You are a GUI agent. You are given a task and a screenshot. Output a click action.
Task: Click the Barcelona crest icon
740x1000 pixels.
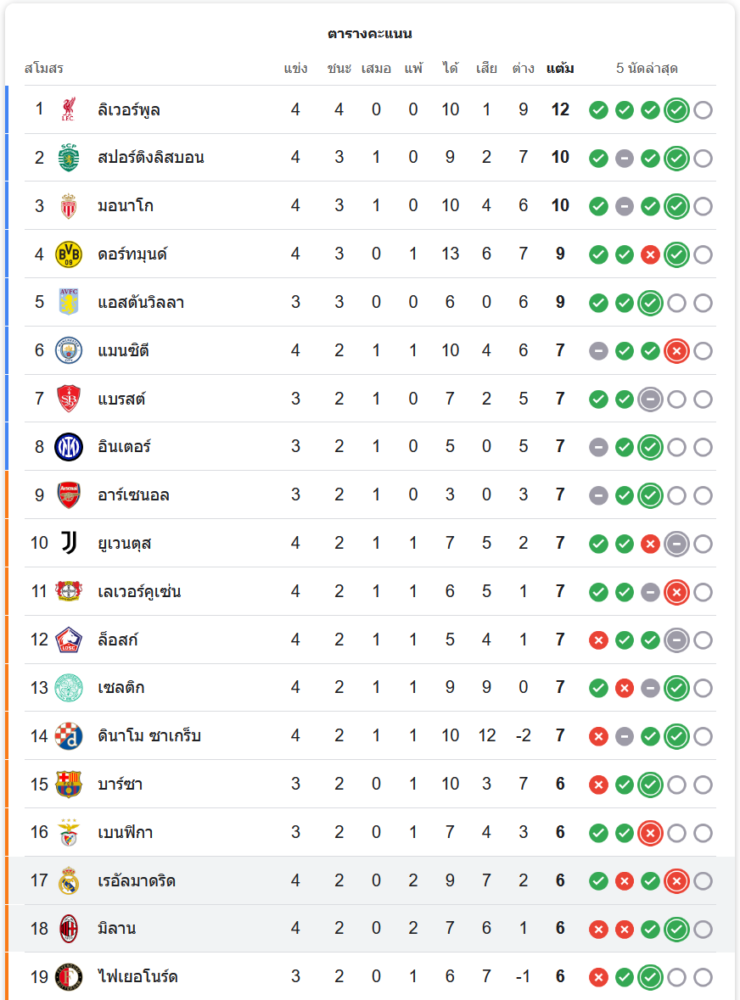[x=68, y=784]
